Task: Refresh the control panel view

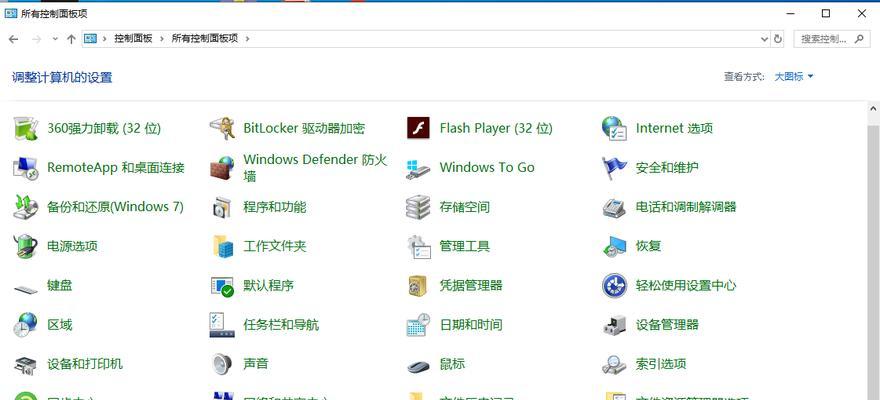Action: [778, 39]
